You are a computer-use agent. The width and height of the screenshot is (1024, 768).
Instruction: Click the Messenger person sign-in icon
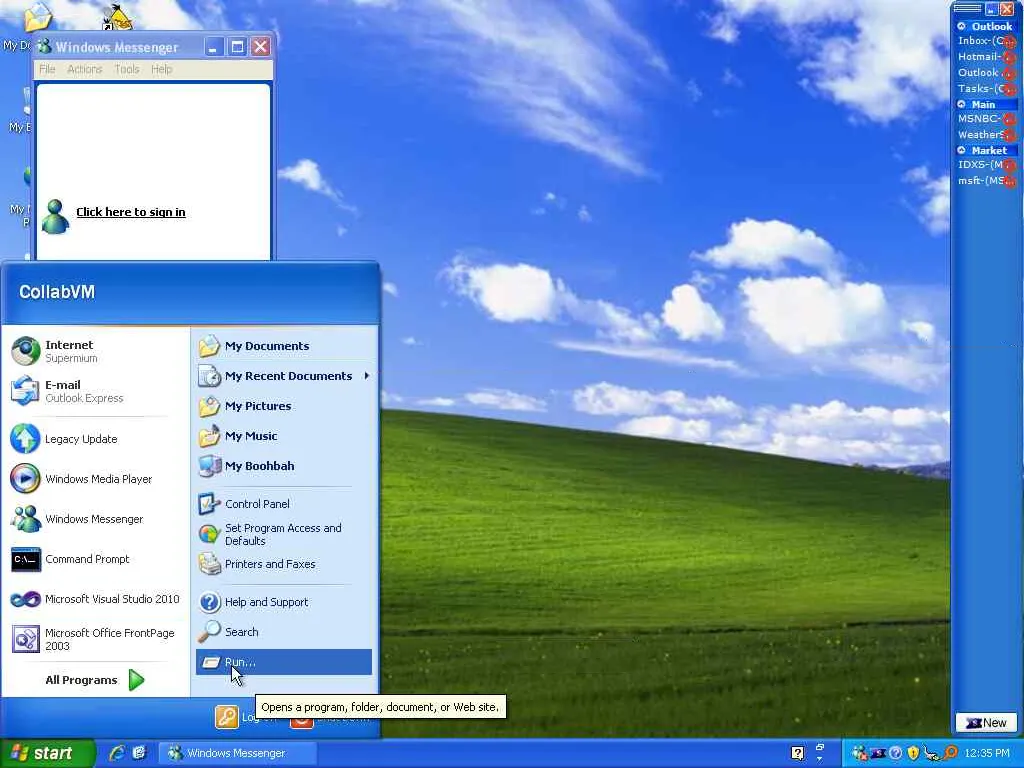(x=56, y=216)
